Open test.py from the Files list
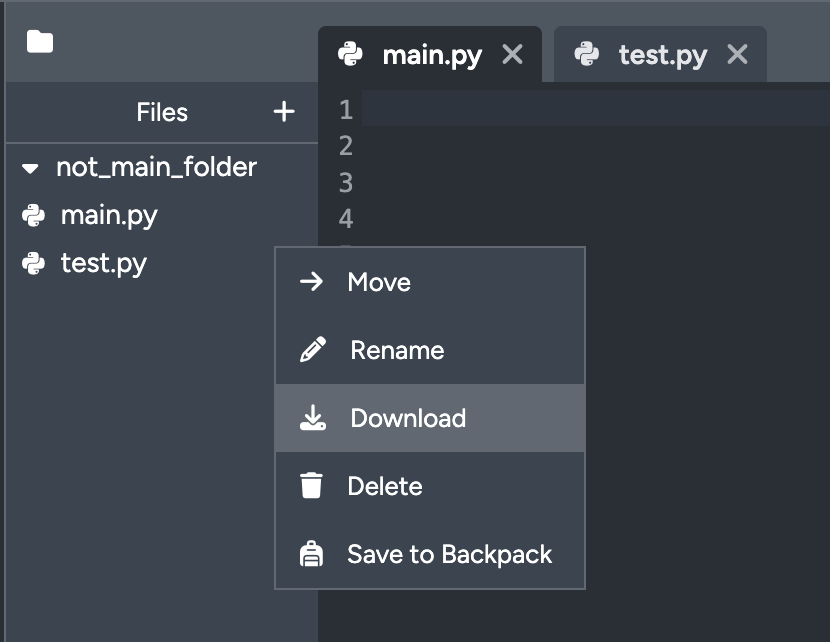This screenshot has width=830, height=642. point(104,264)
